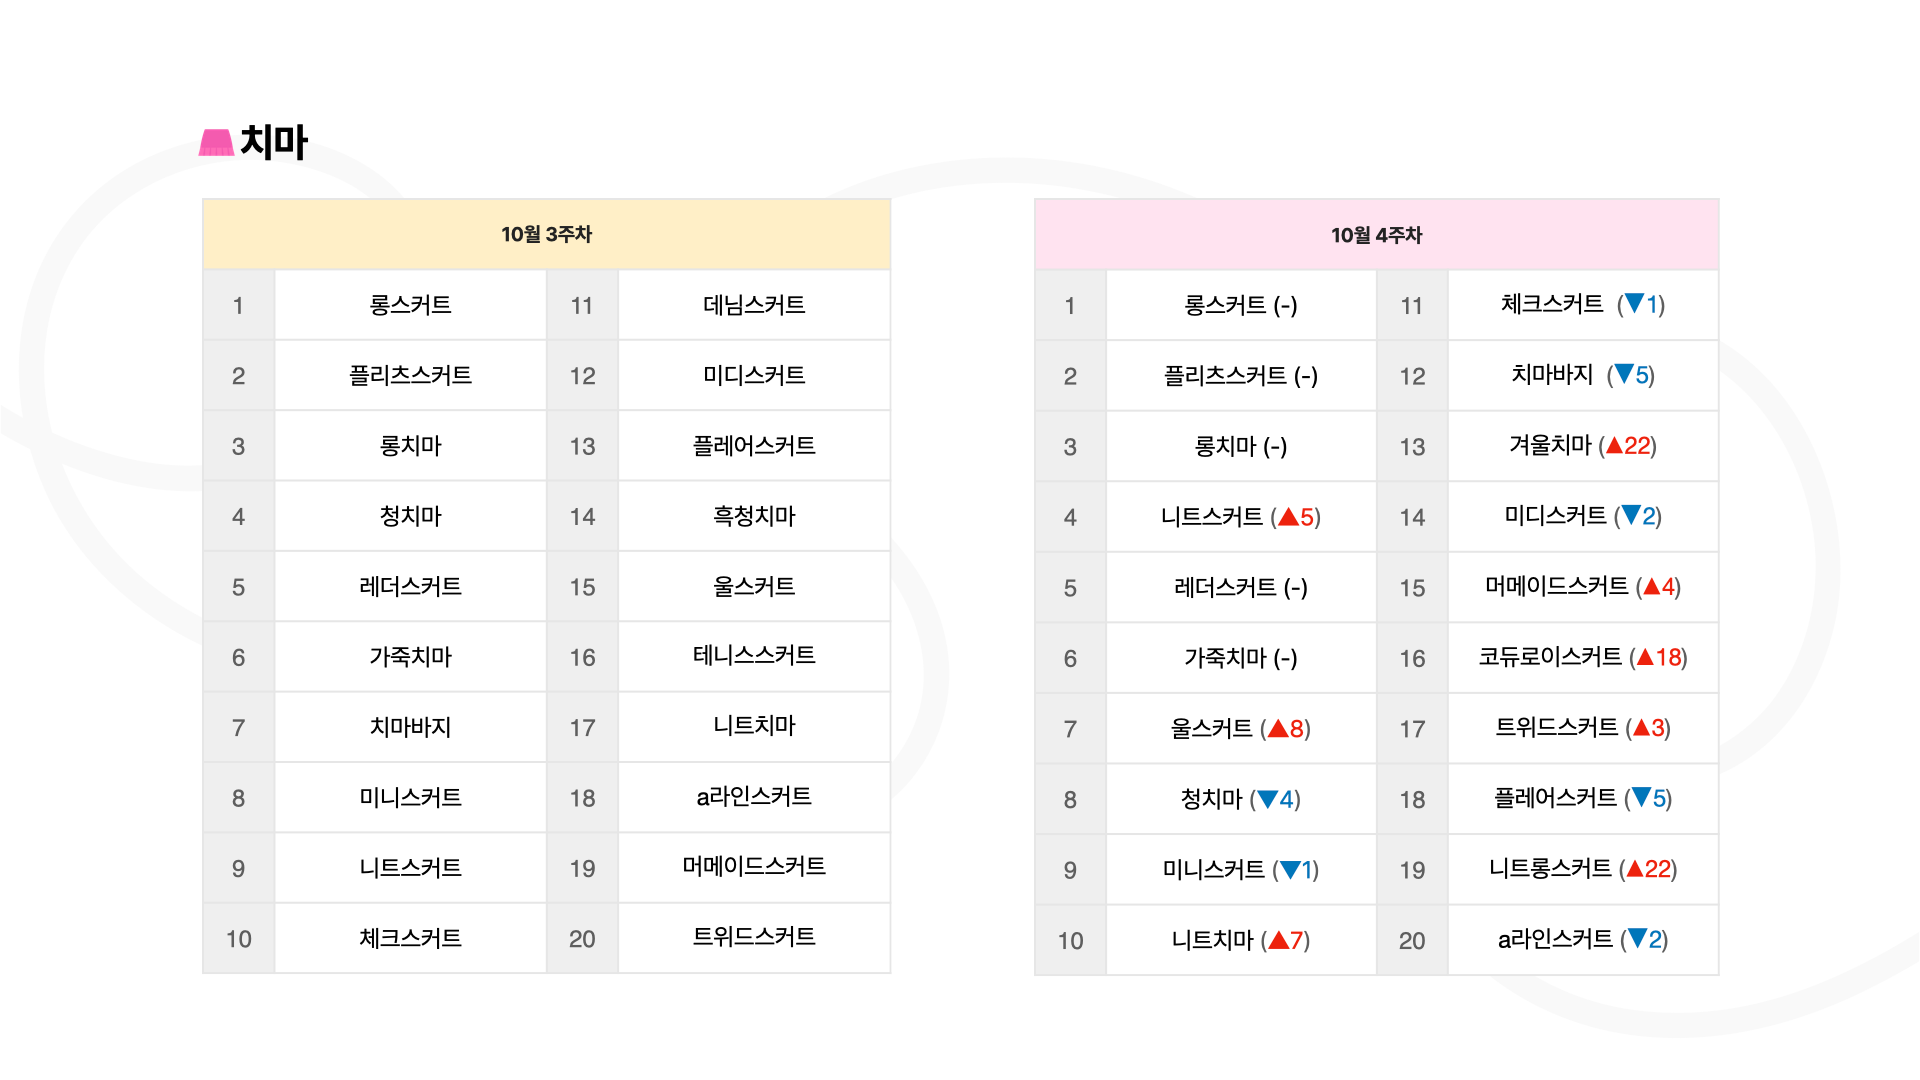This screenshot has width=1920, height=1080.
Task: Click rank number 10 in the 4주차 table
Action: [x=1070, y=940]
